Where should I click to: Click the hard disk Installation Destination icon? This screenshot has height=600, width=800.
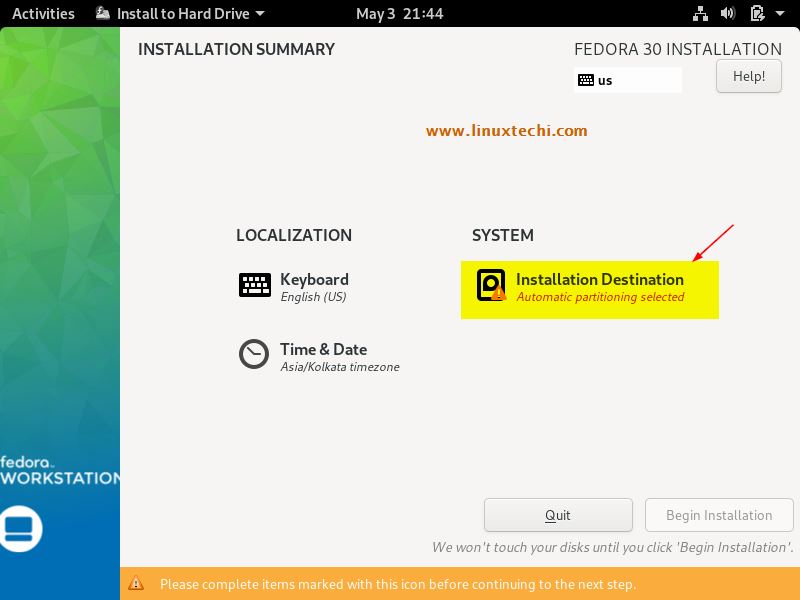pyautogui.click(x=491, y=285)
